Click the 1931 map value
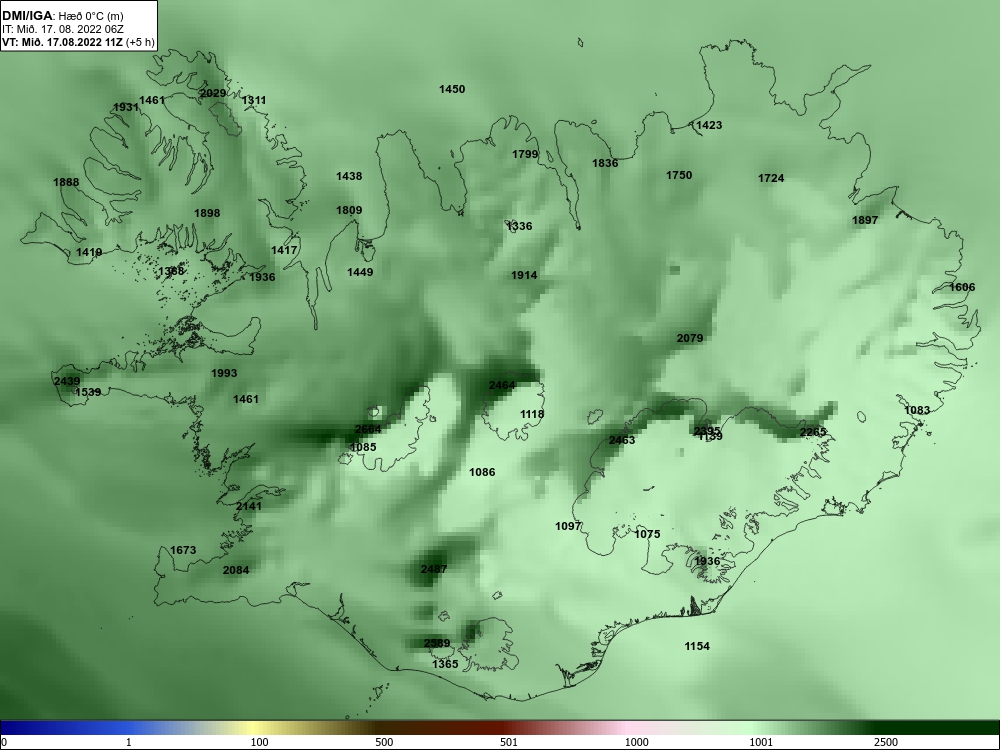The height and width of the screenshot is (750, 1000). point(126,107)
